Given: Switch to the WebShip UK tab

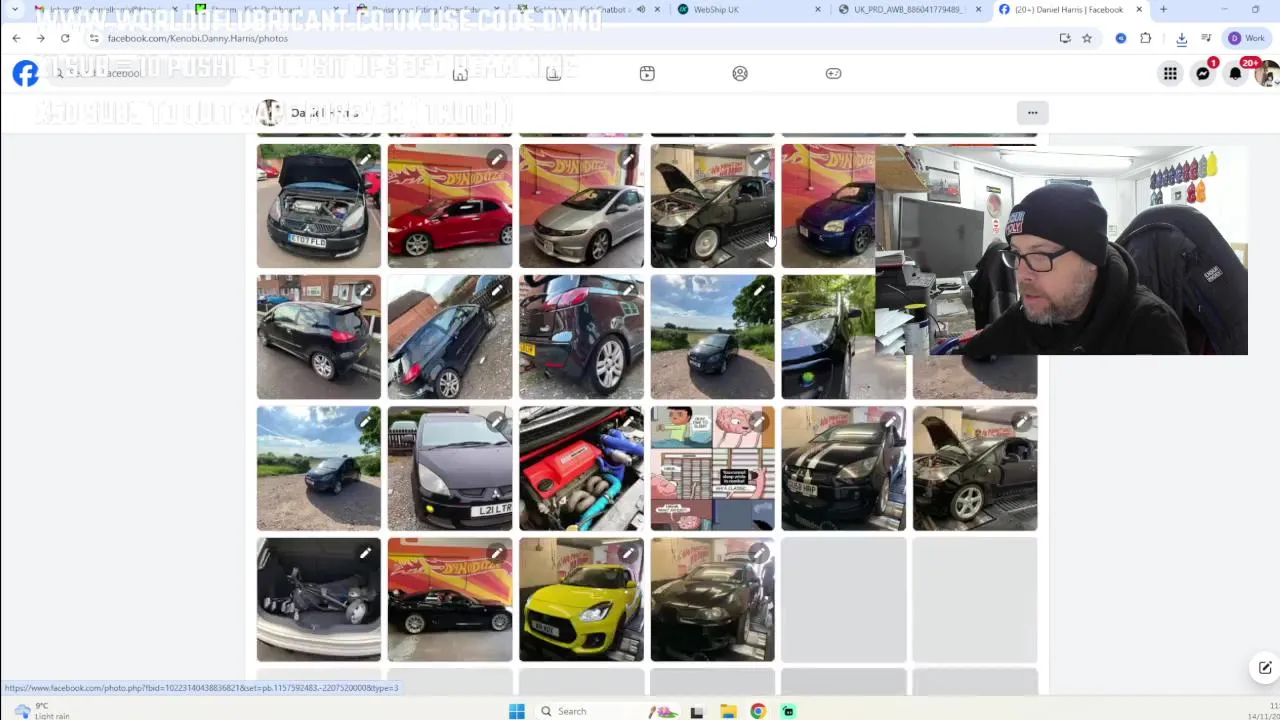Looking at the screenshot, I should (740, 10).
